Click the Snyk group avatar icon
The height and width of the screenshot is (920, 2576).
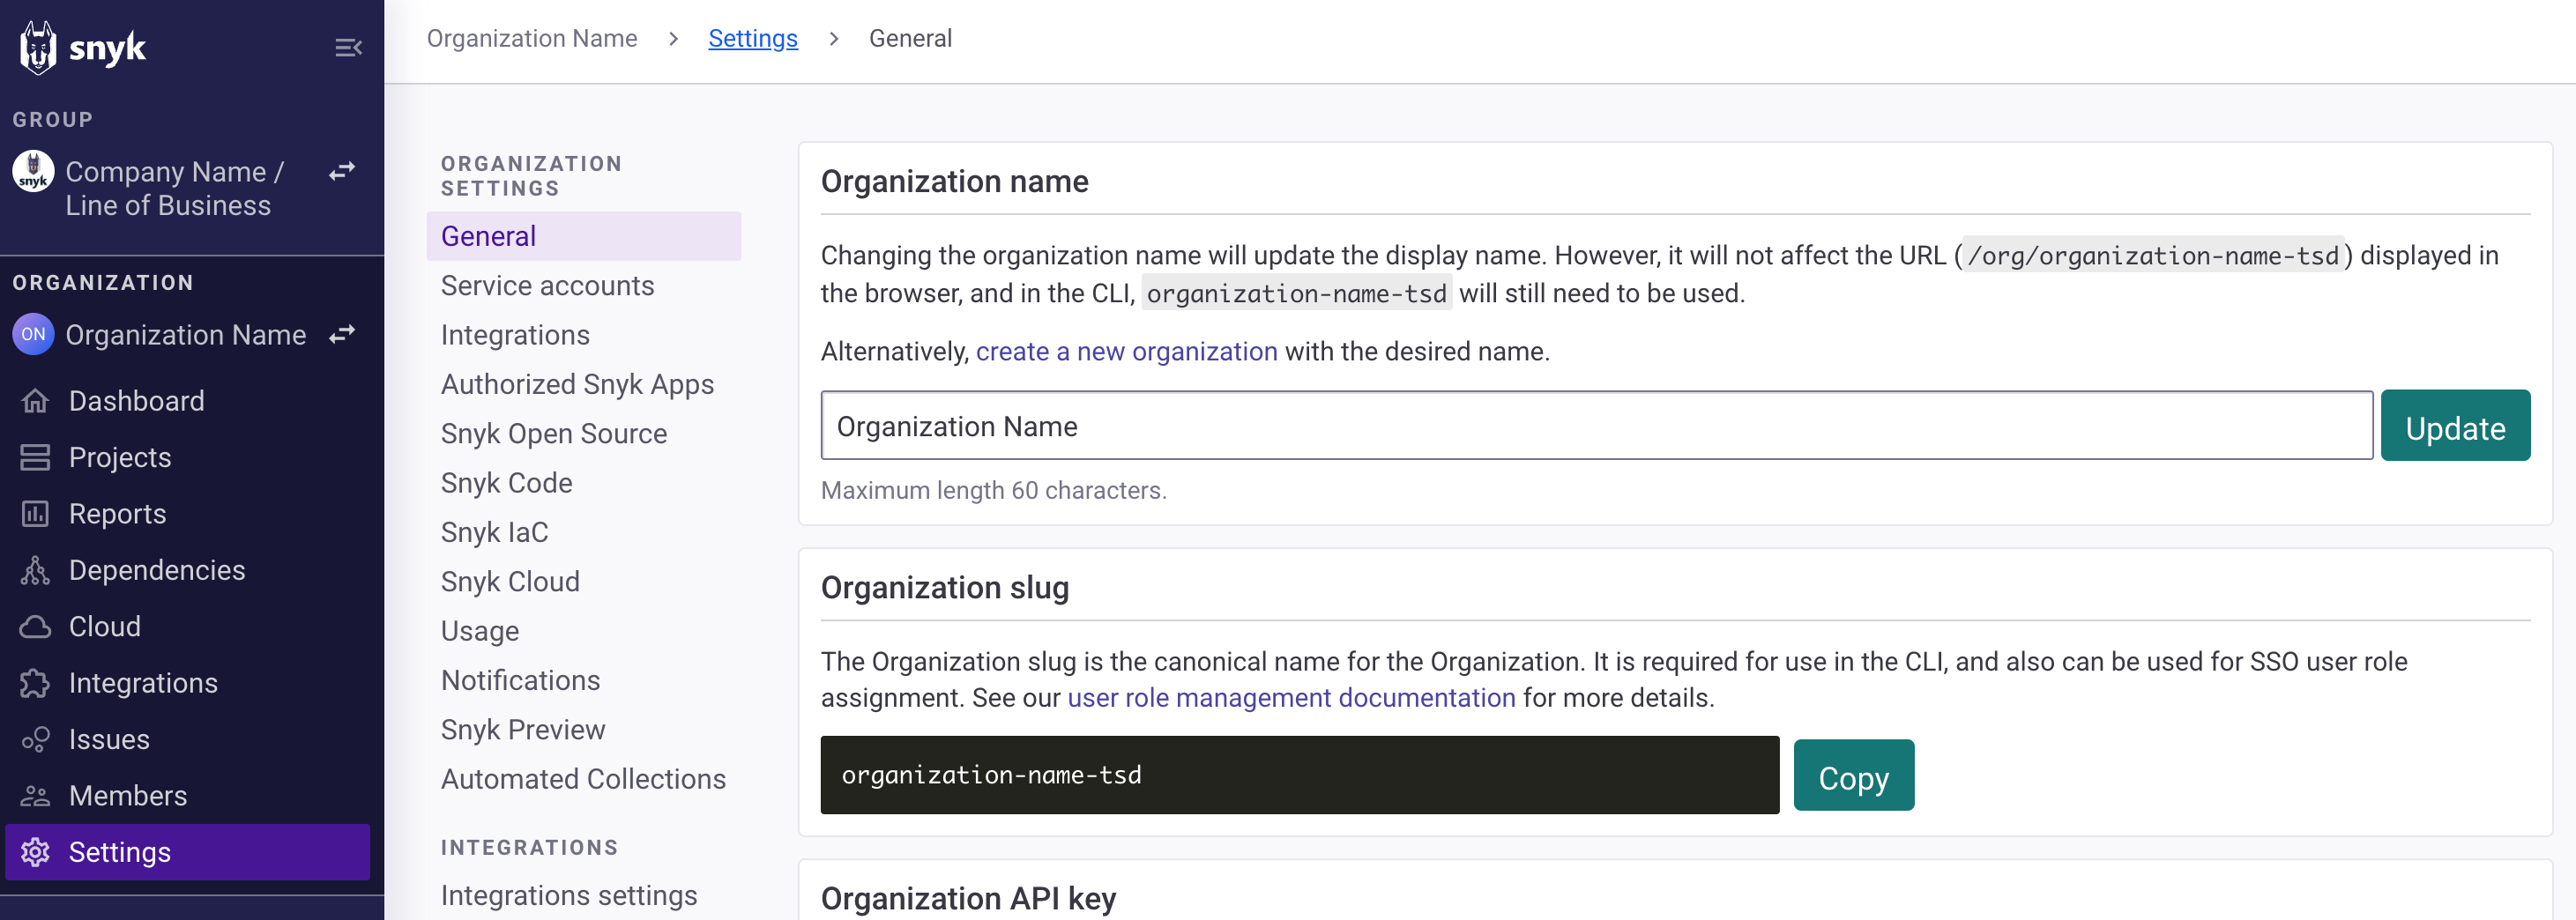tap(33, 171)
